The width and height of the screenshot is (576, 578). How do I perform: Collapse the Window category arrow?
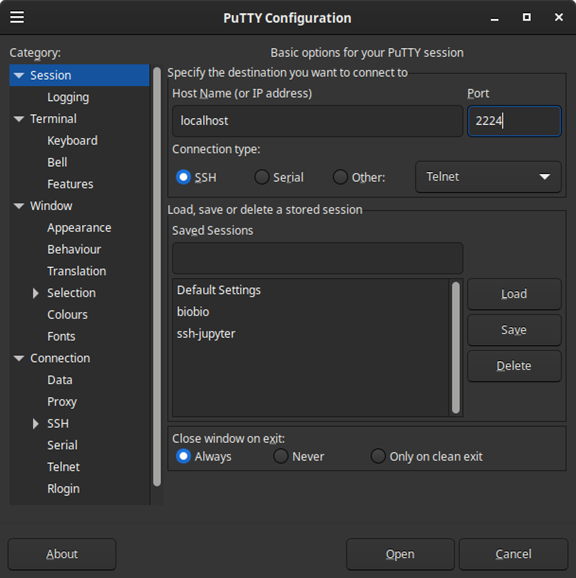point(19,206)
